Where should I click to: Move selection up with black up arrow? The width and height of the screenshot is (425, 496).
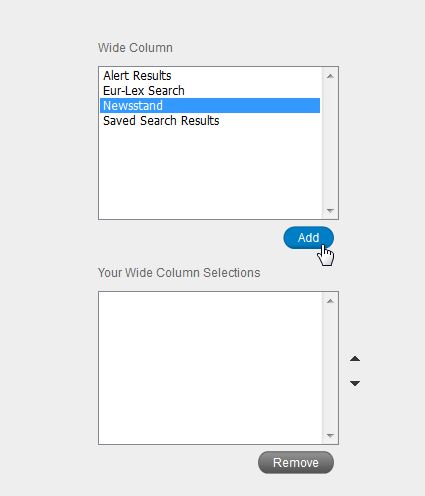tap(355, 359)
